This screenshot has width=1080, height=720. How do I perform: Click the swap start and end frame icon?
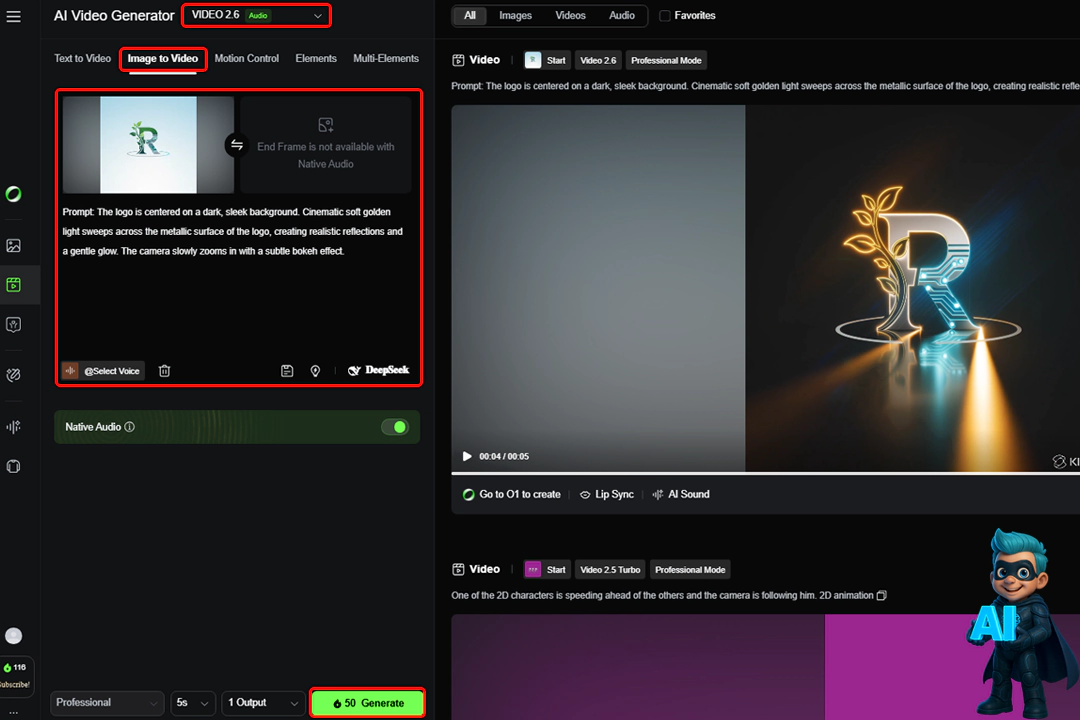point(237,145)
